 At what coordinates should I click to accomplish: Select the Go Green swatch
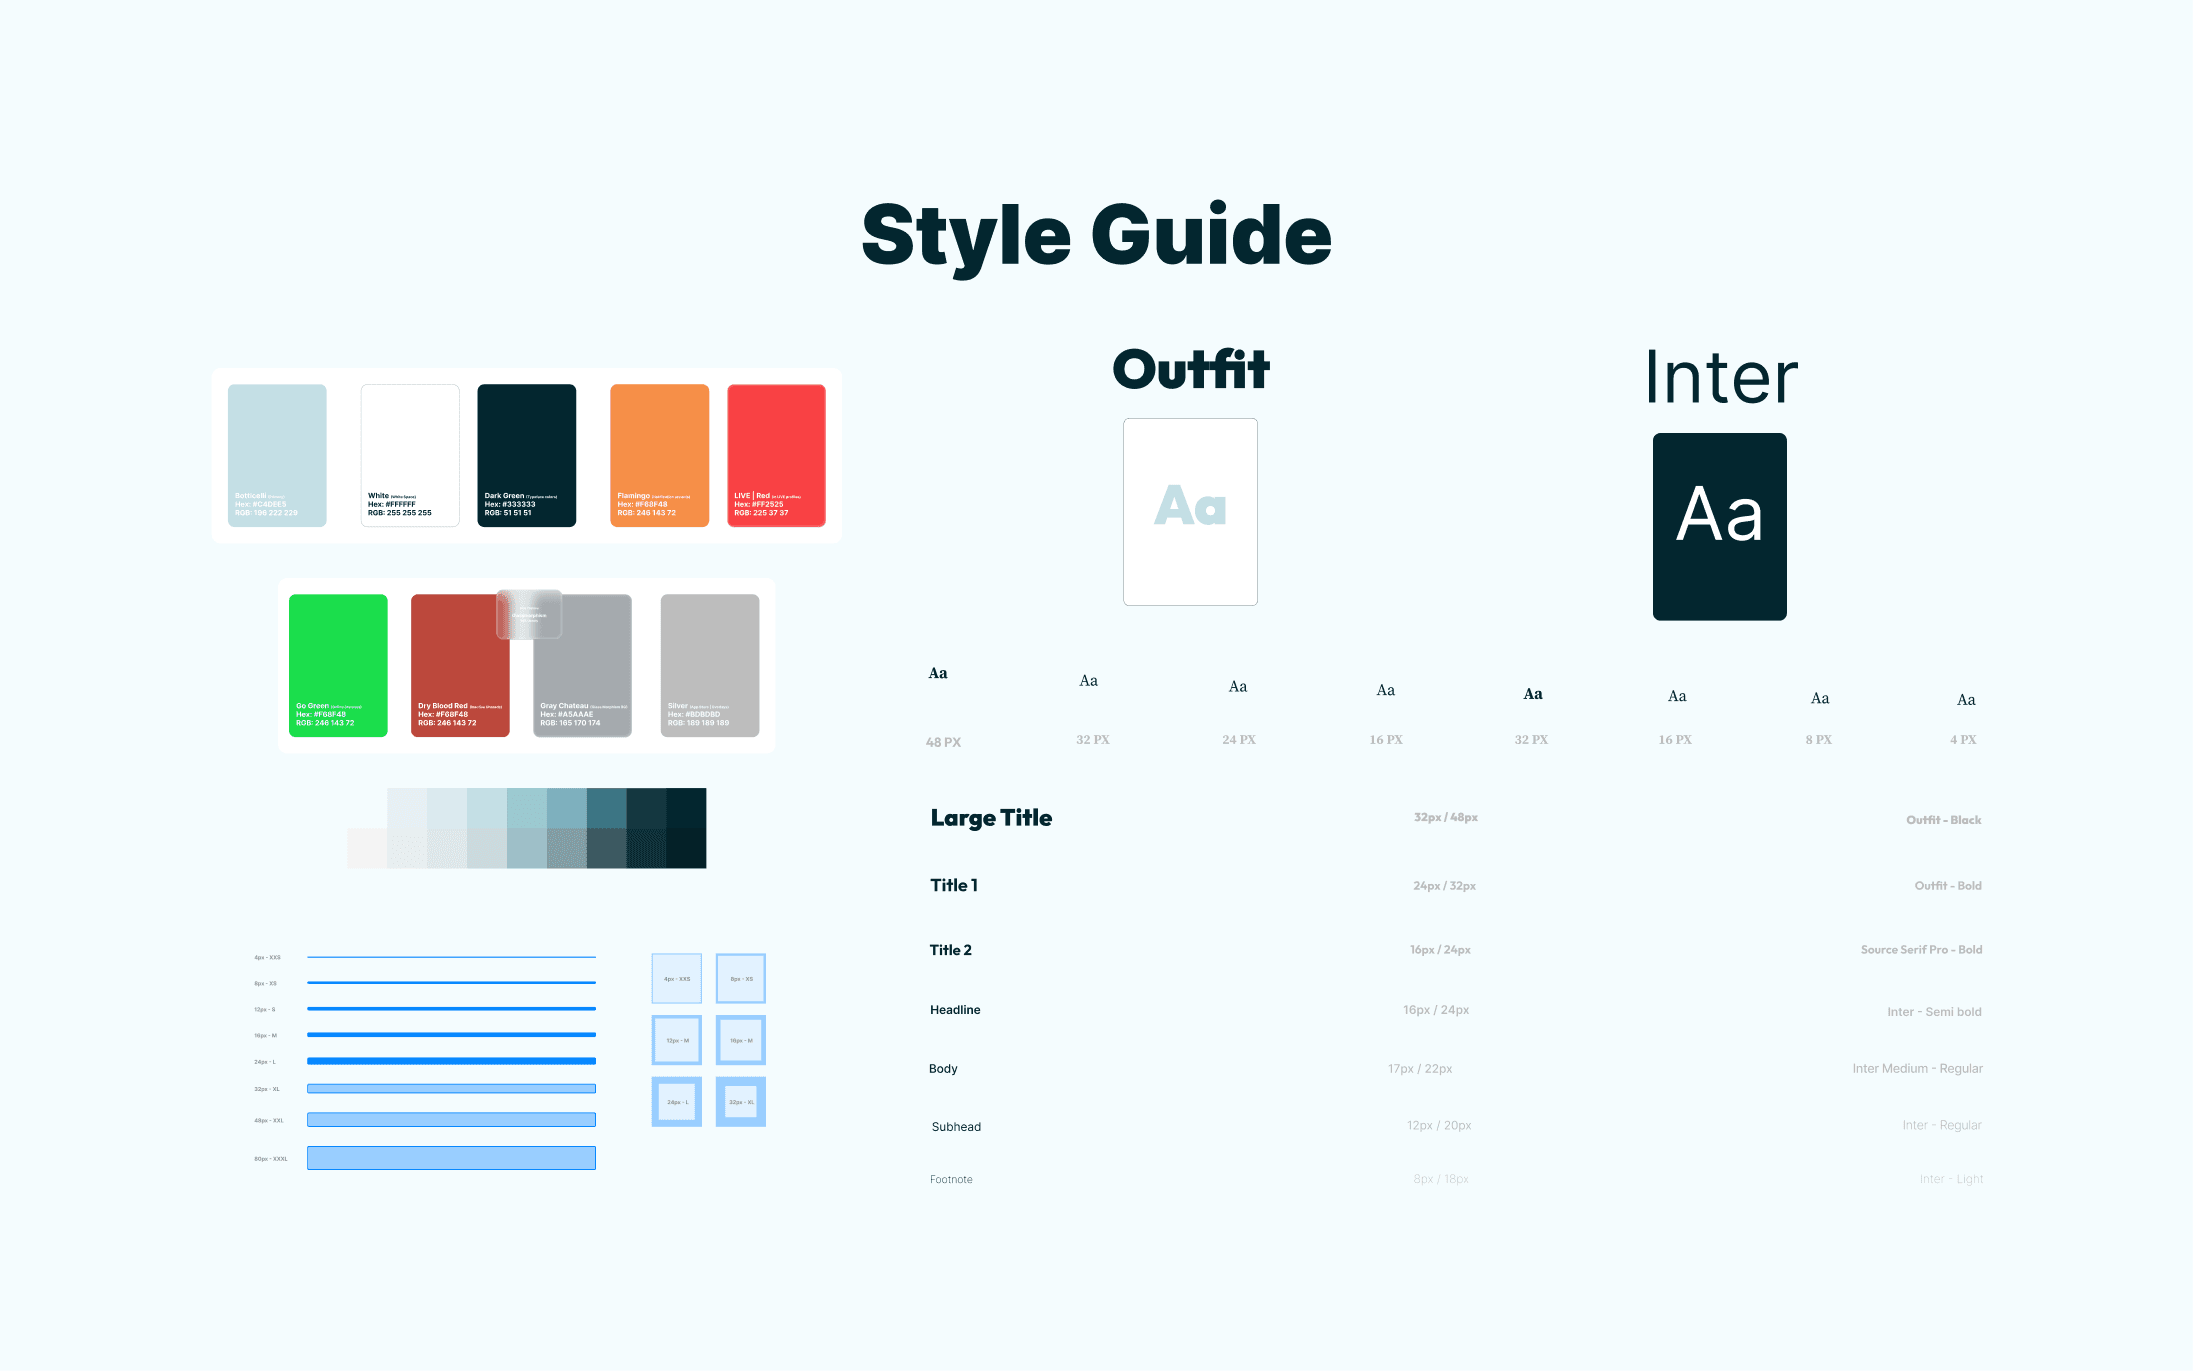click(x=338, y=665)
